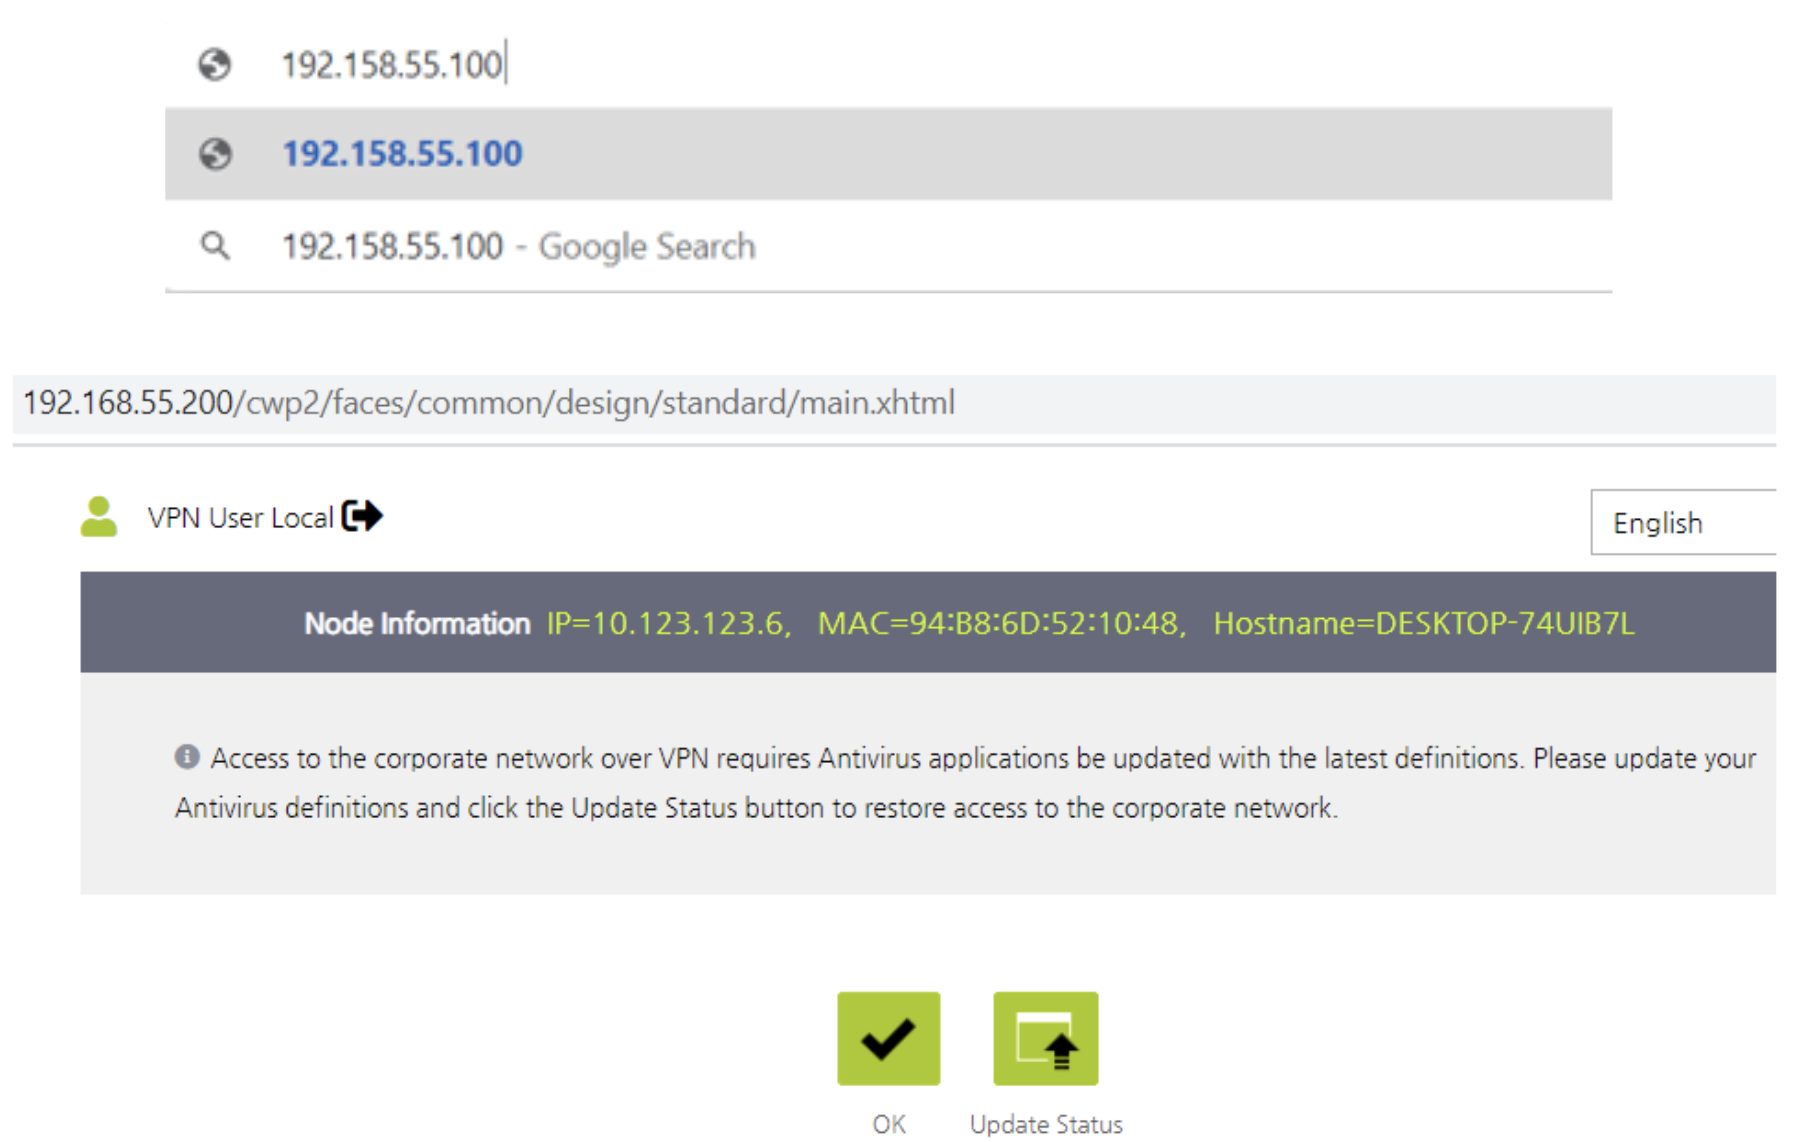Click the IP=10.123.123.6 value
Viewport: 1802px width, 1142px height.
tap(668, 624)
